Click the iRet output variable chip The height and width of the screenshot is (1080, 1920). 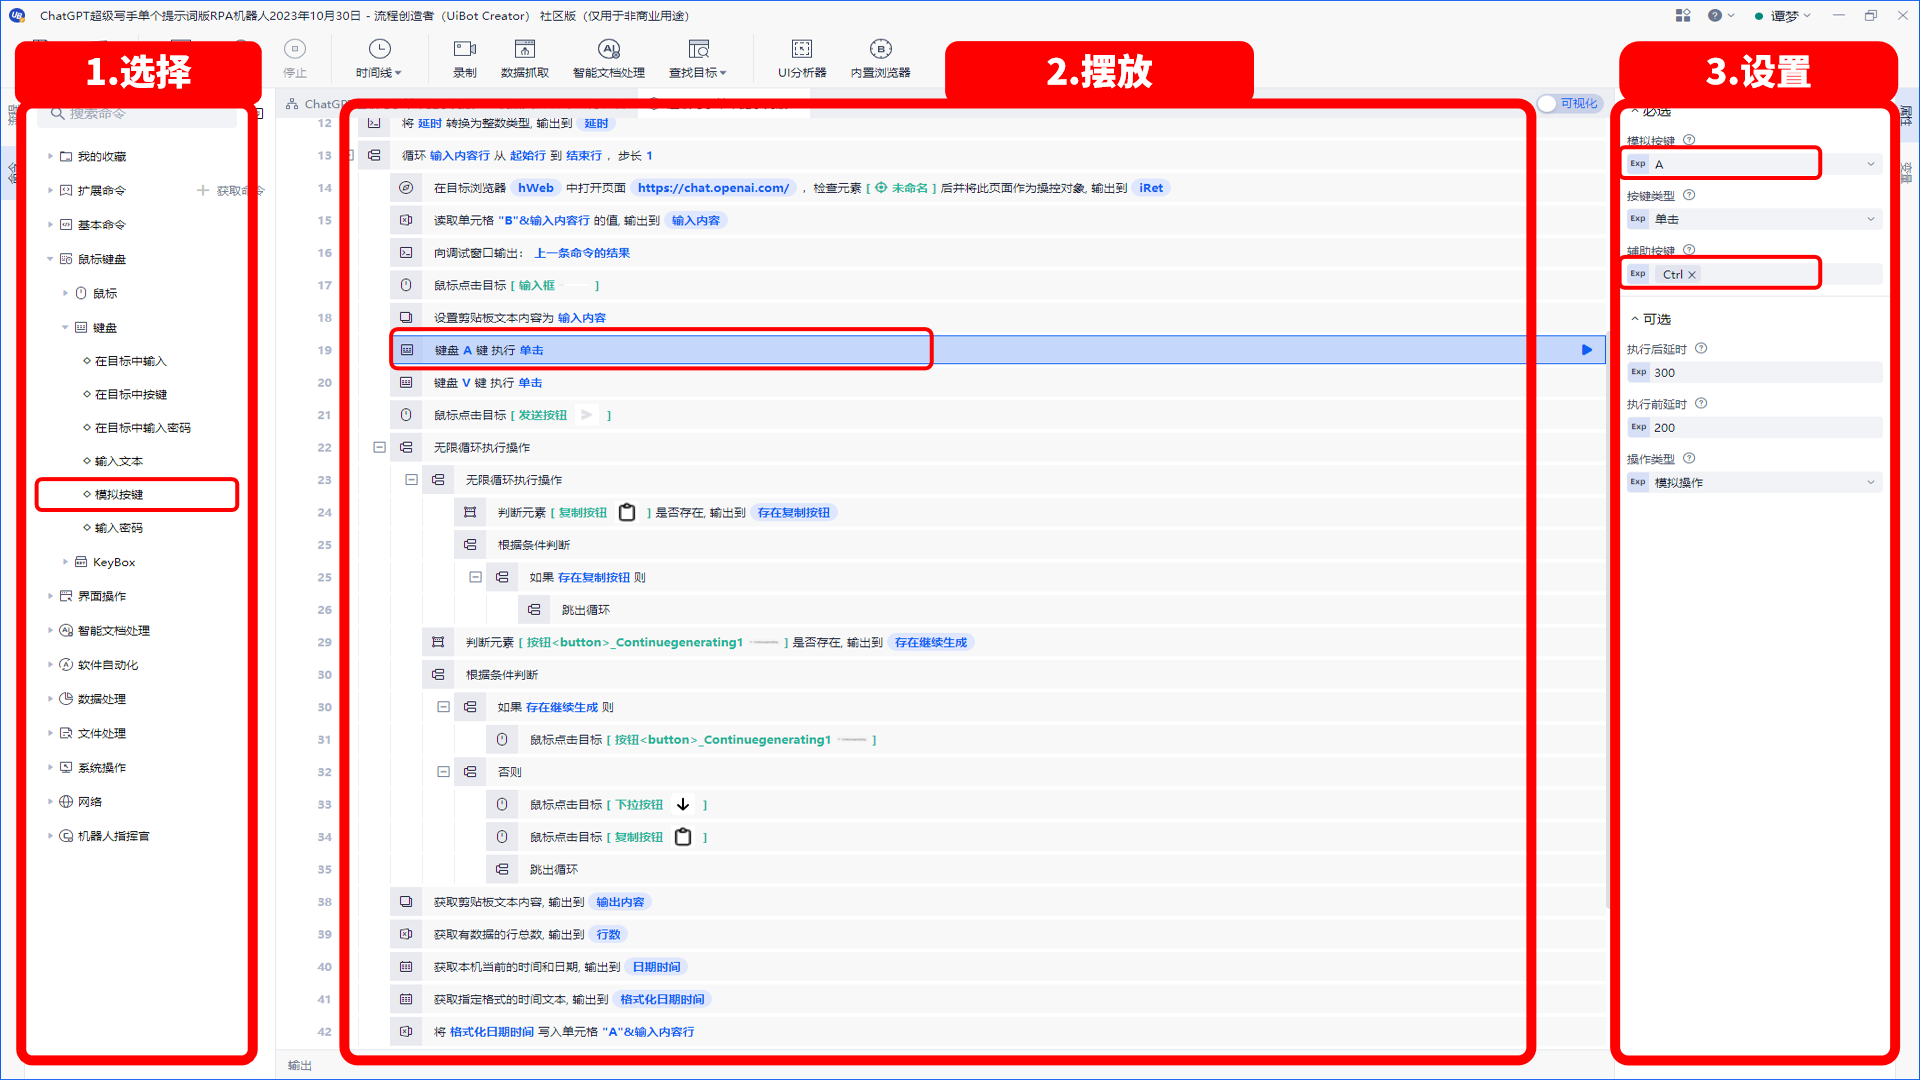1151,188
